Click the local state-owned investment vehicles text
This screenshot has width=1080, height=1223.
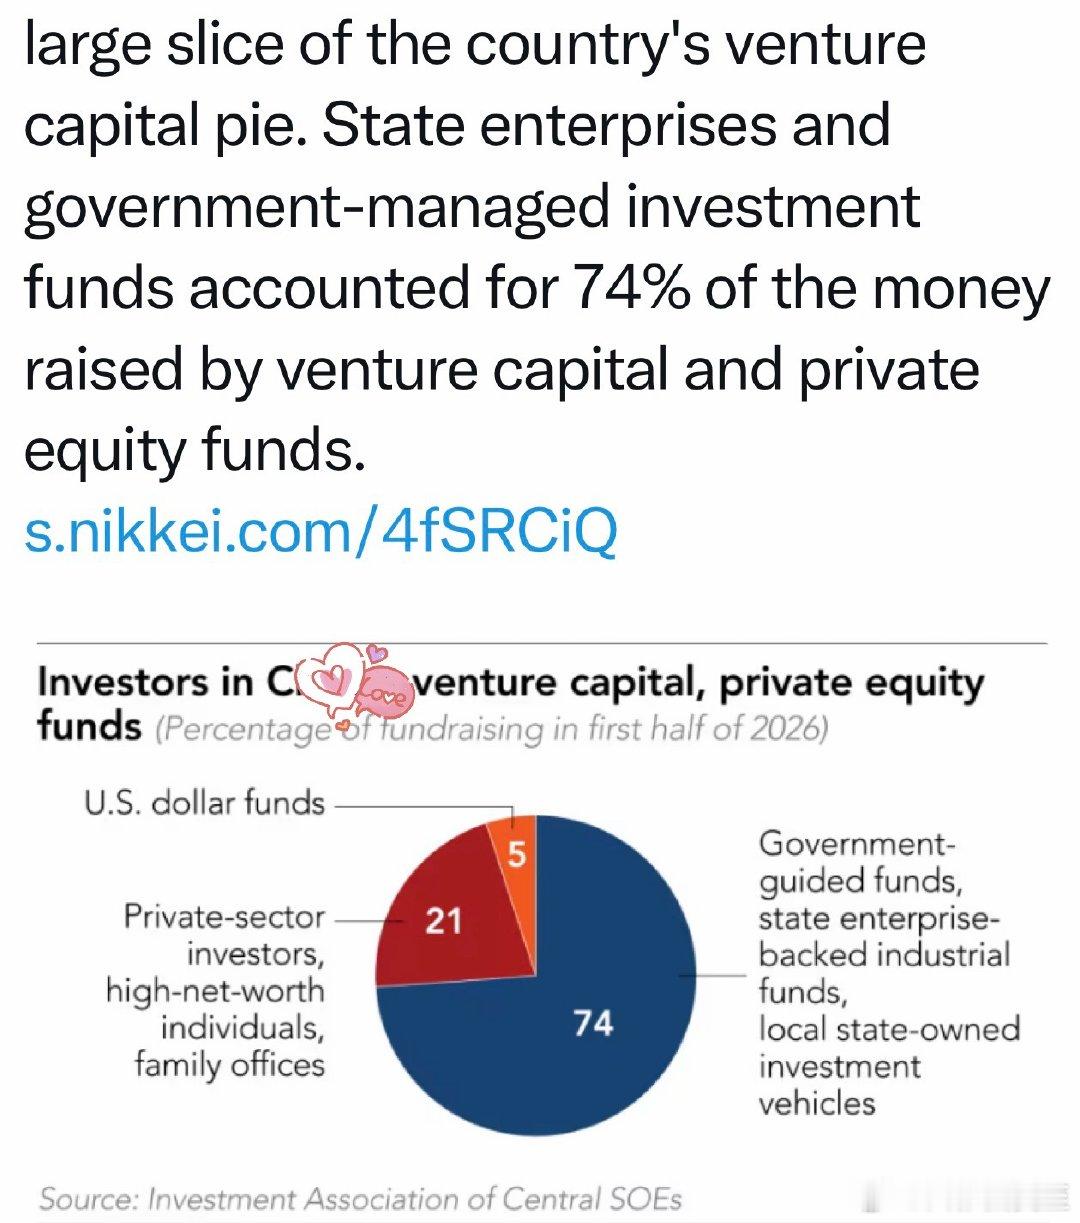(889, 1066)
